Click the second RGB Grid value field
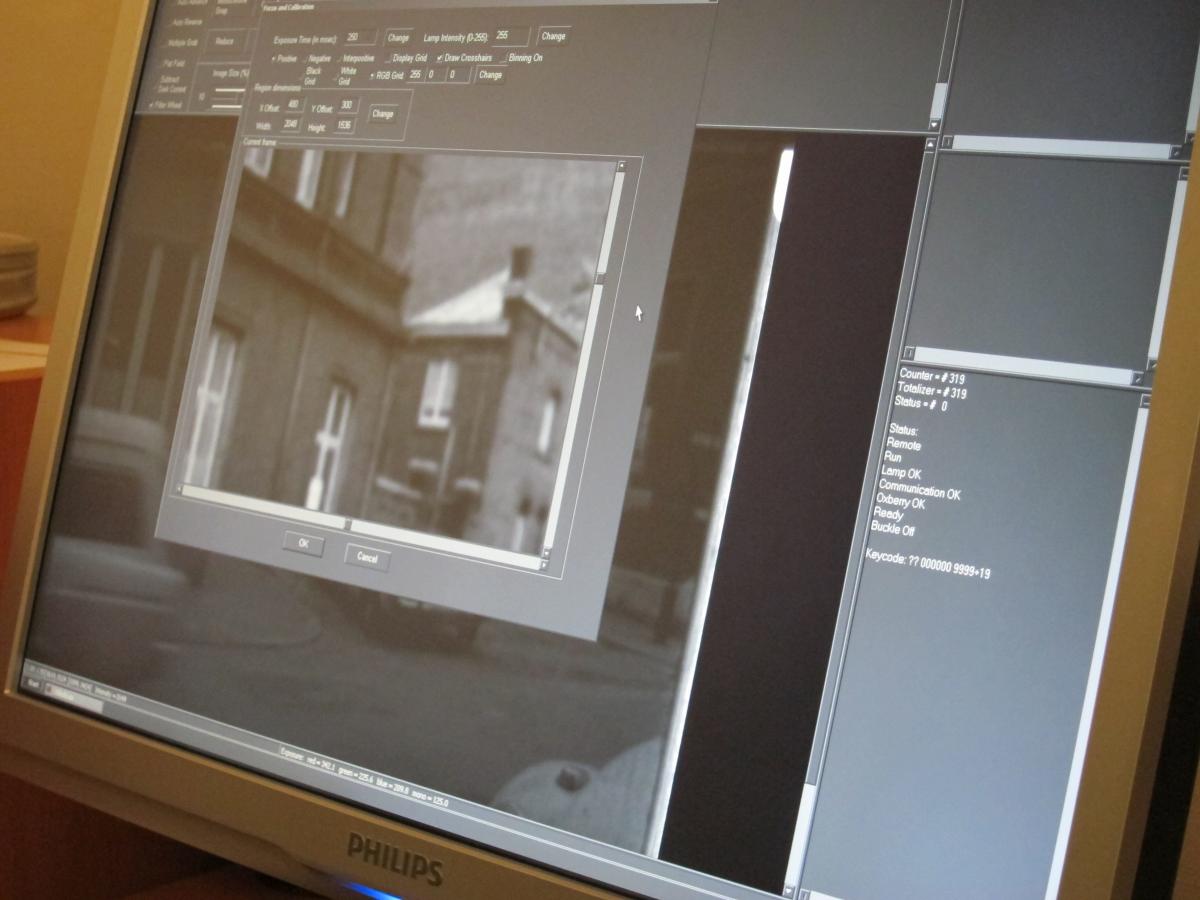 click(435, 75)
